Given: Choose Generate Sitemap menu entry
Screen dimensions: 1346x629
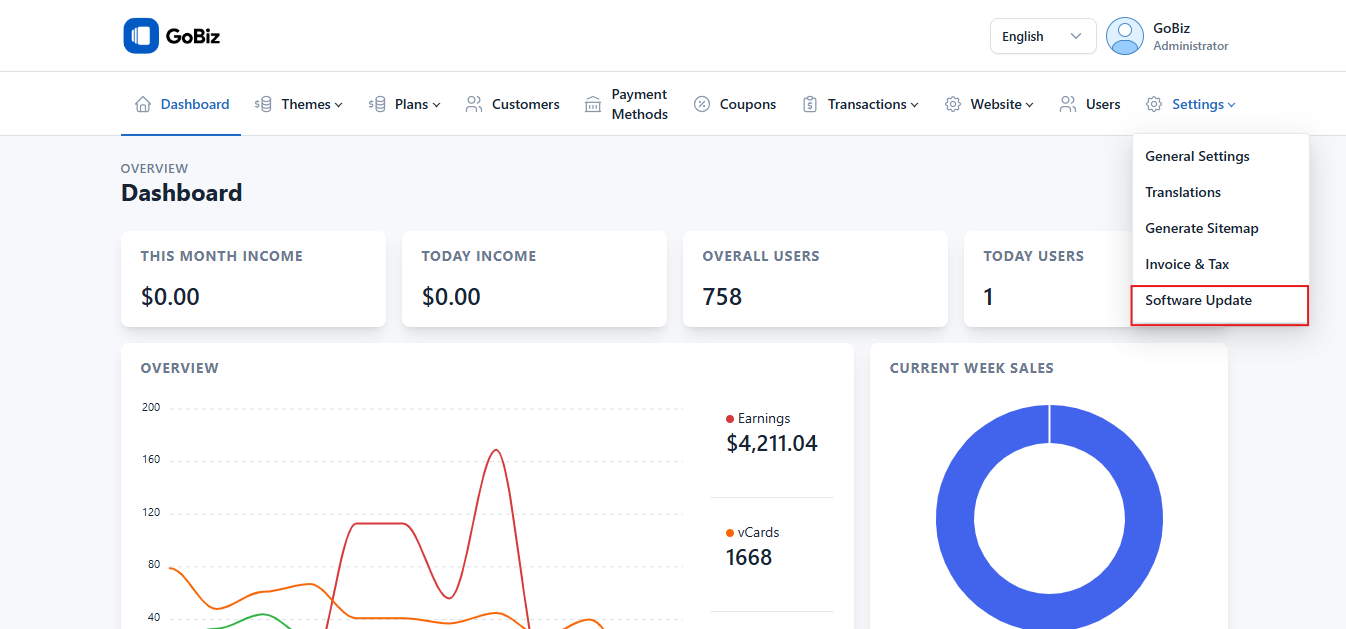Looking at the screenshot, I should (x=1201, y=228).
